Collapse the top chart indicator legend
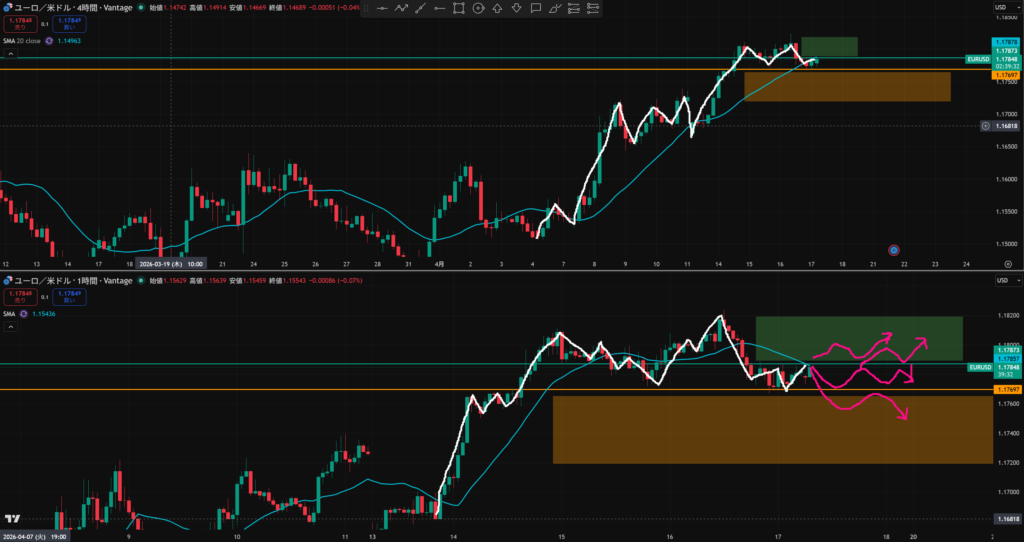Screen dimensions: 1024x542 [11, 53]
